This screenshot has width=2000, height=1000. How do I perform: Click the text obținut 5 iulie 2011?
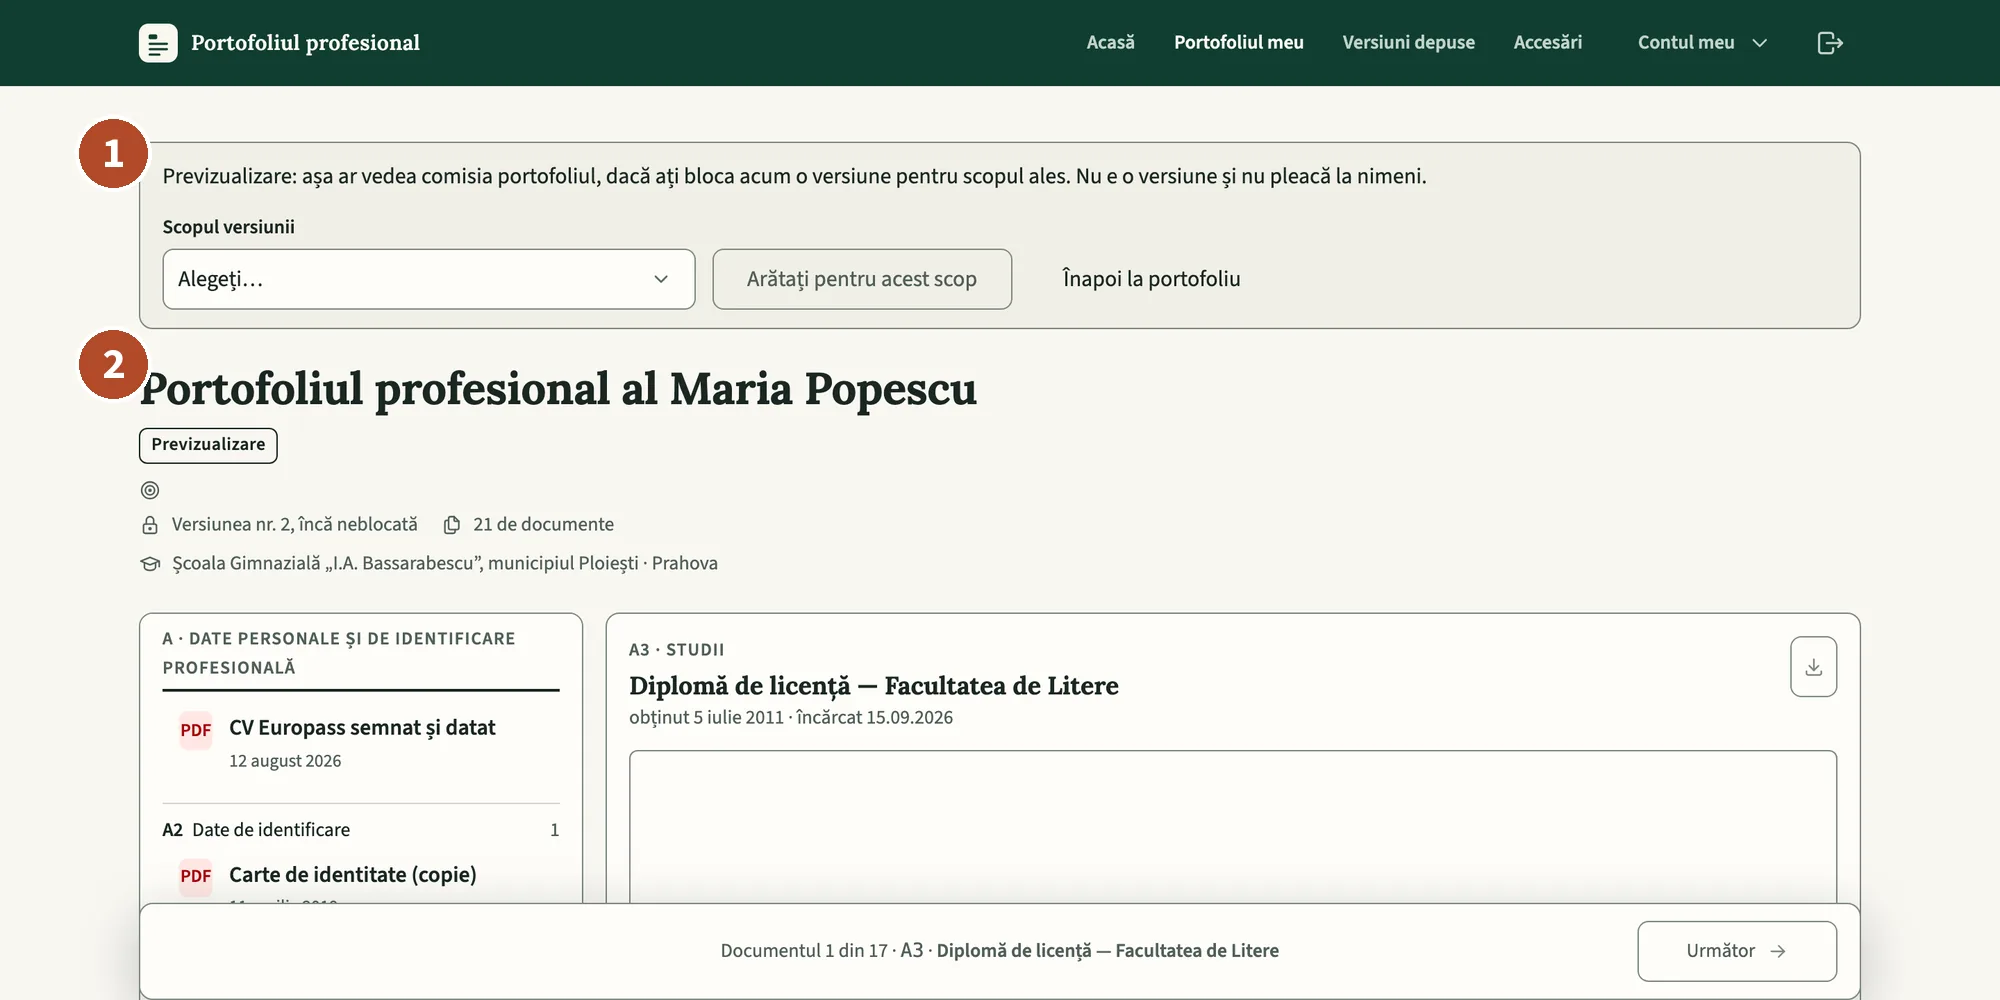click(706, 718)
